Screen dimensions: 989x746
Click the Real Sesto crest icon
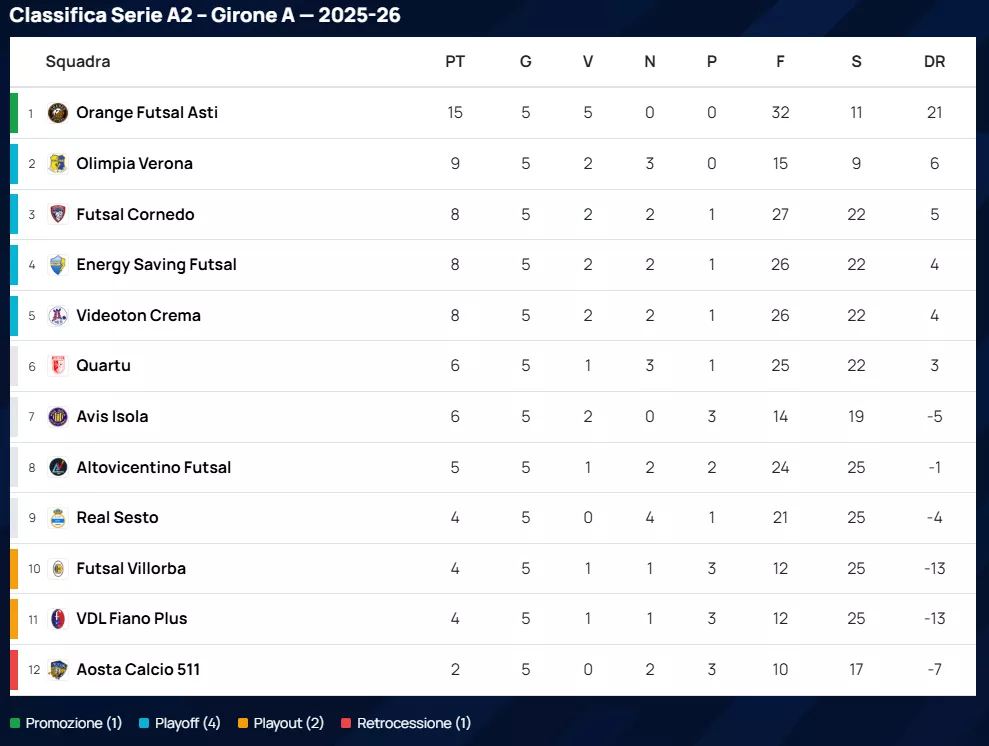click(x=58, y=518)
